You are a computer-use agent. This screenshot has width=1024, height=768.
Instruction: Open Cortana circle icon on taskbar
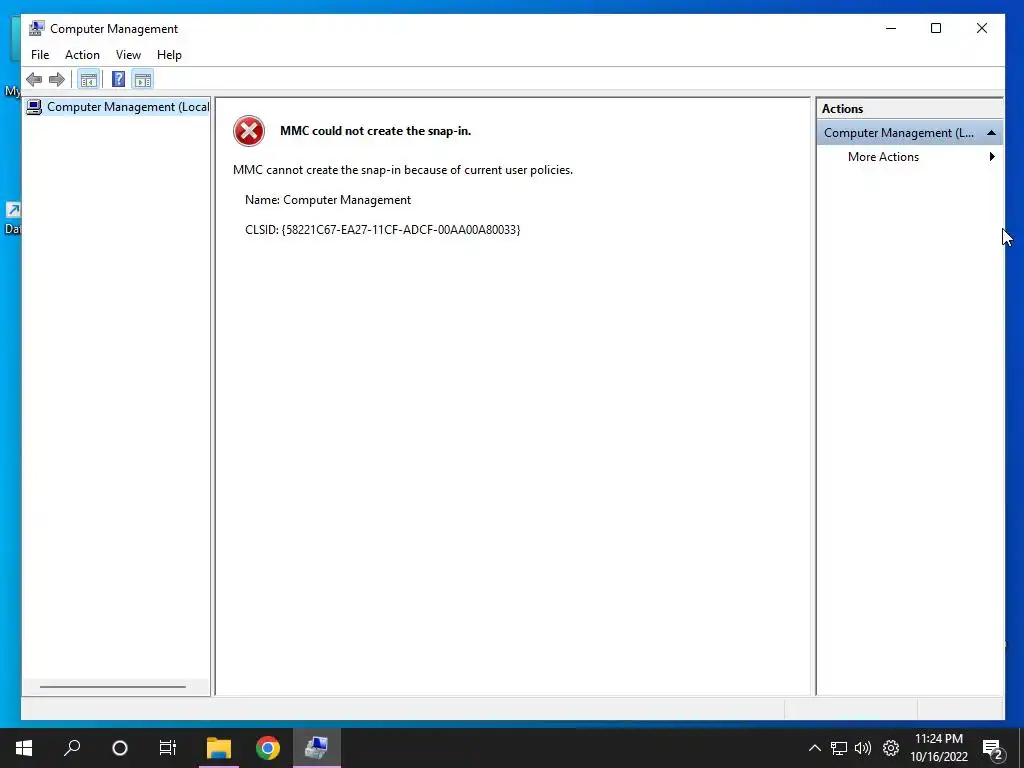pyautogui.click(x=120, y=748)
